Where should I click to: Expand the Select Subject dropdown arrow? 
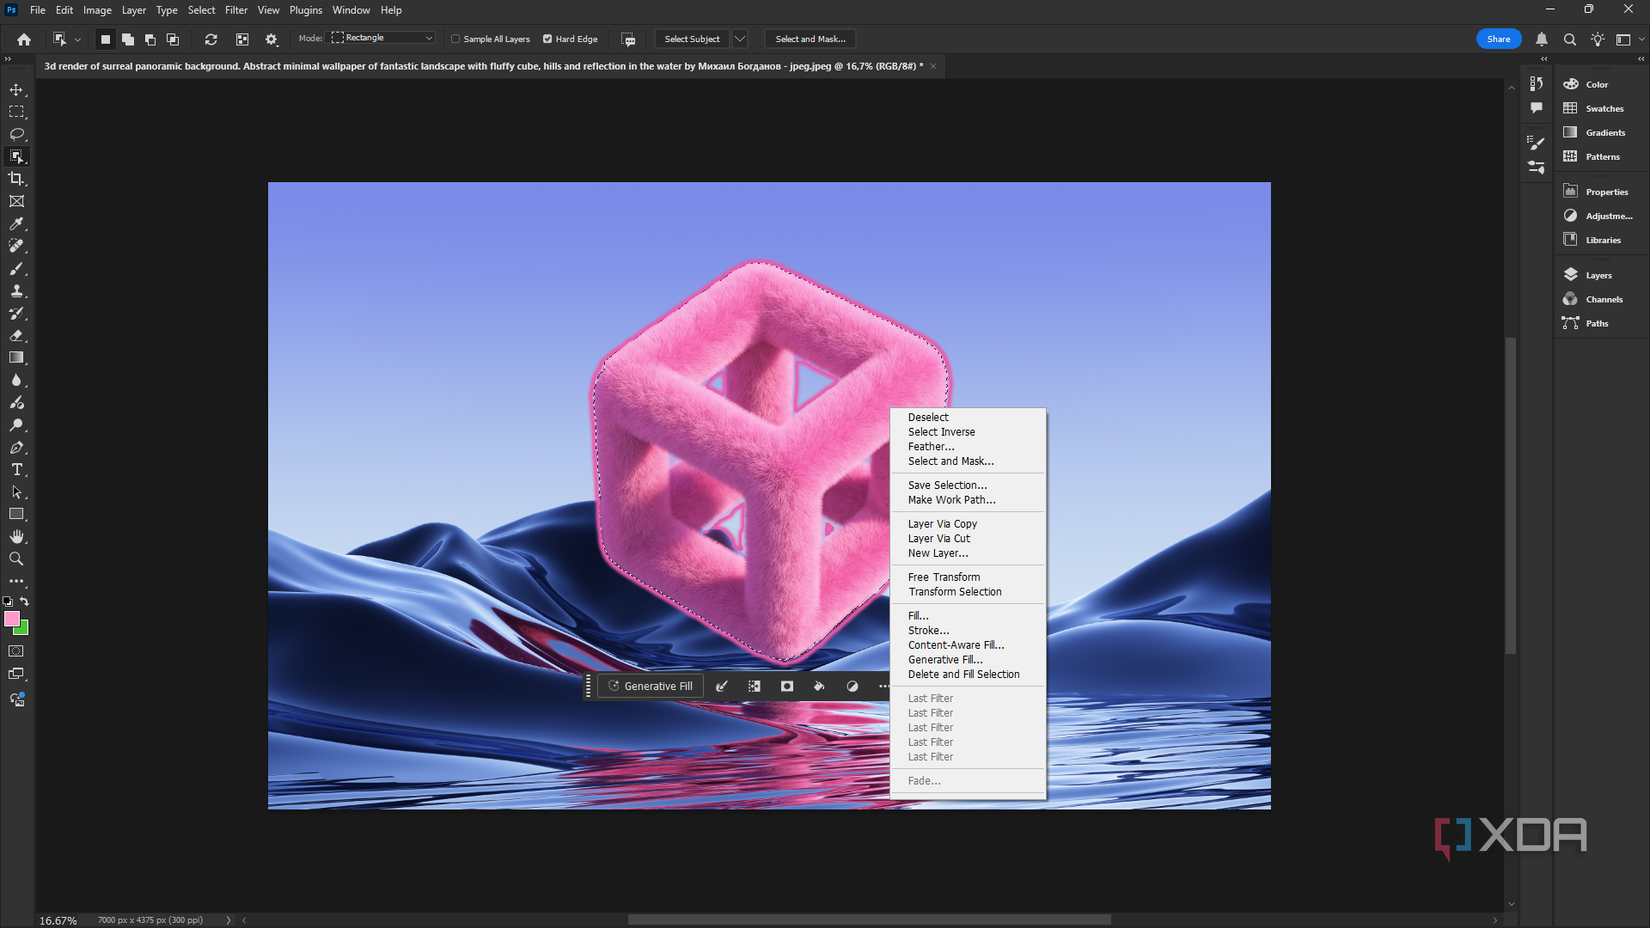(740, 39)
